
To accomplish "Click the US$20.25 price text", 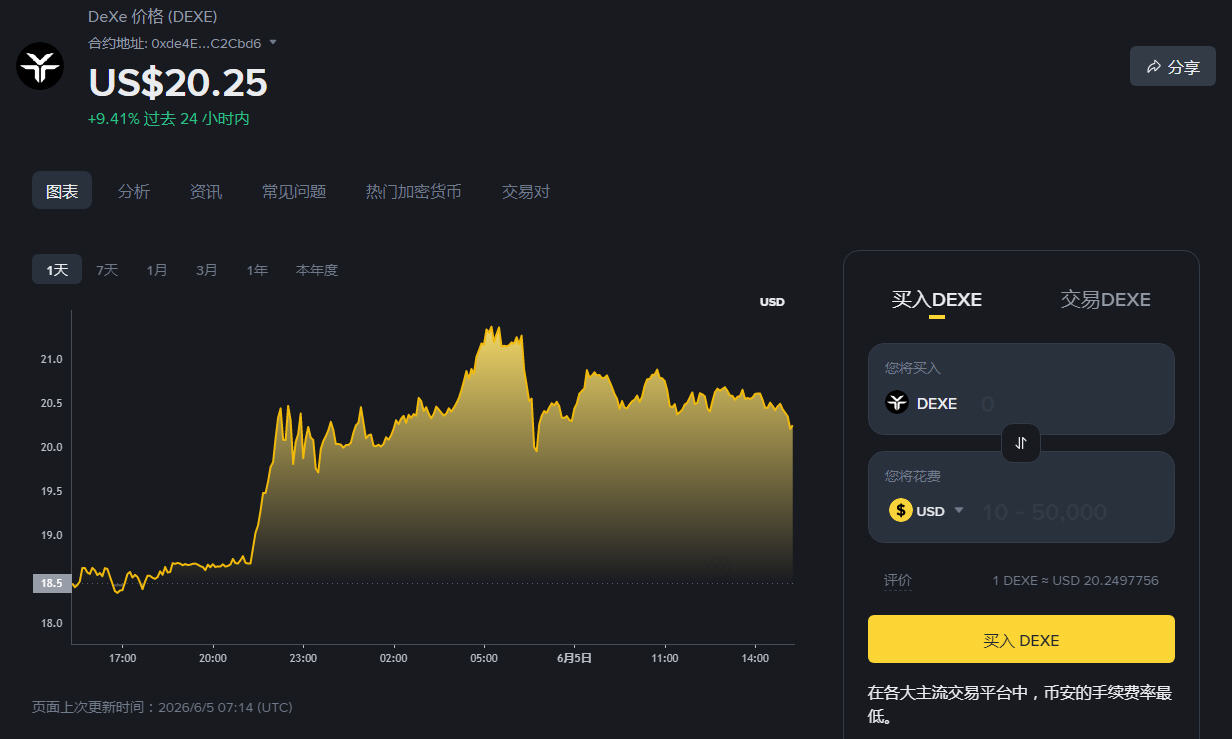I will click(178, 82).
